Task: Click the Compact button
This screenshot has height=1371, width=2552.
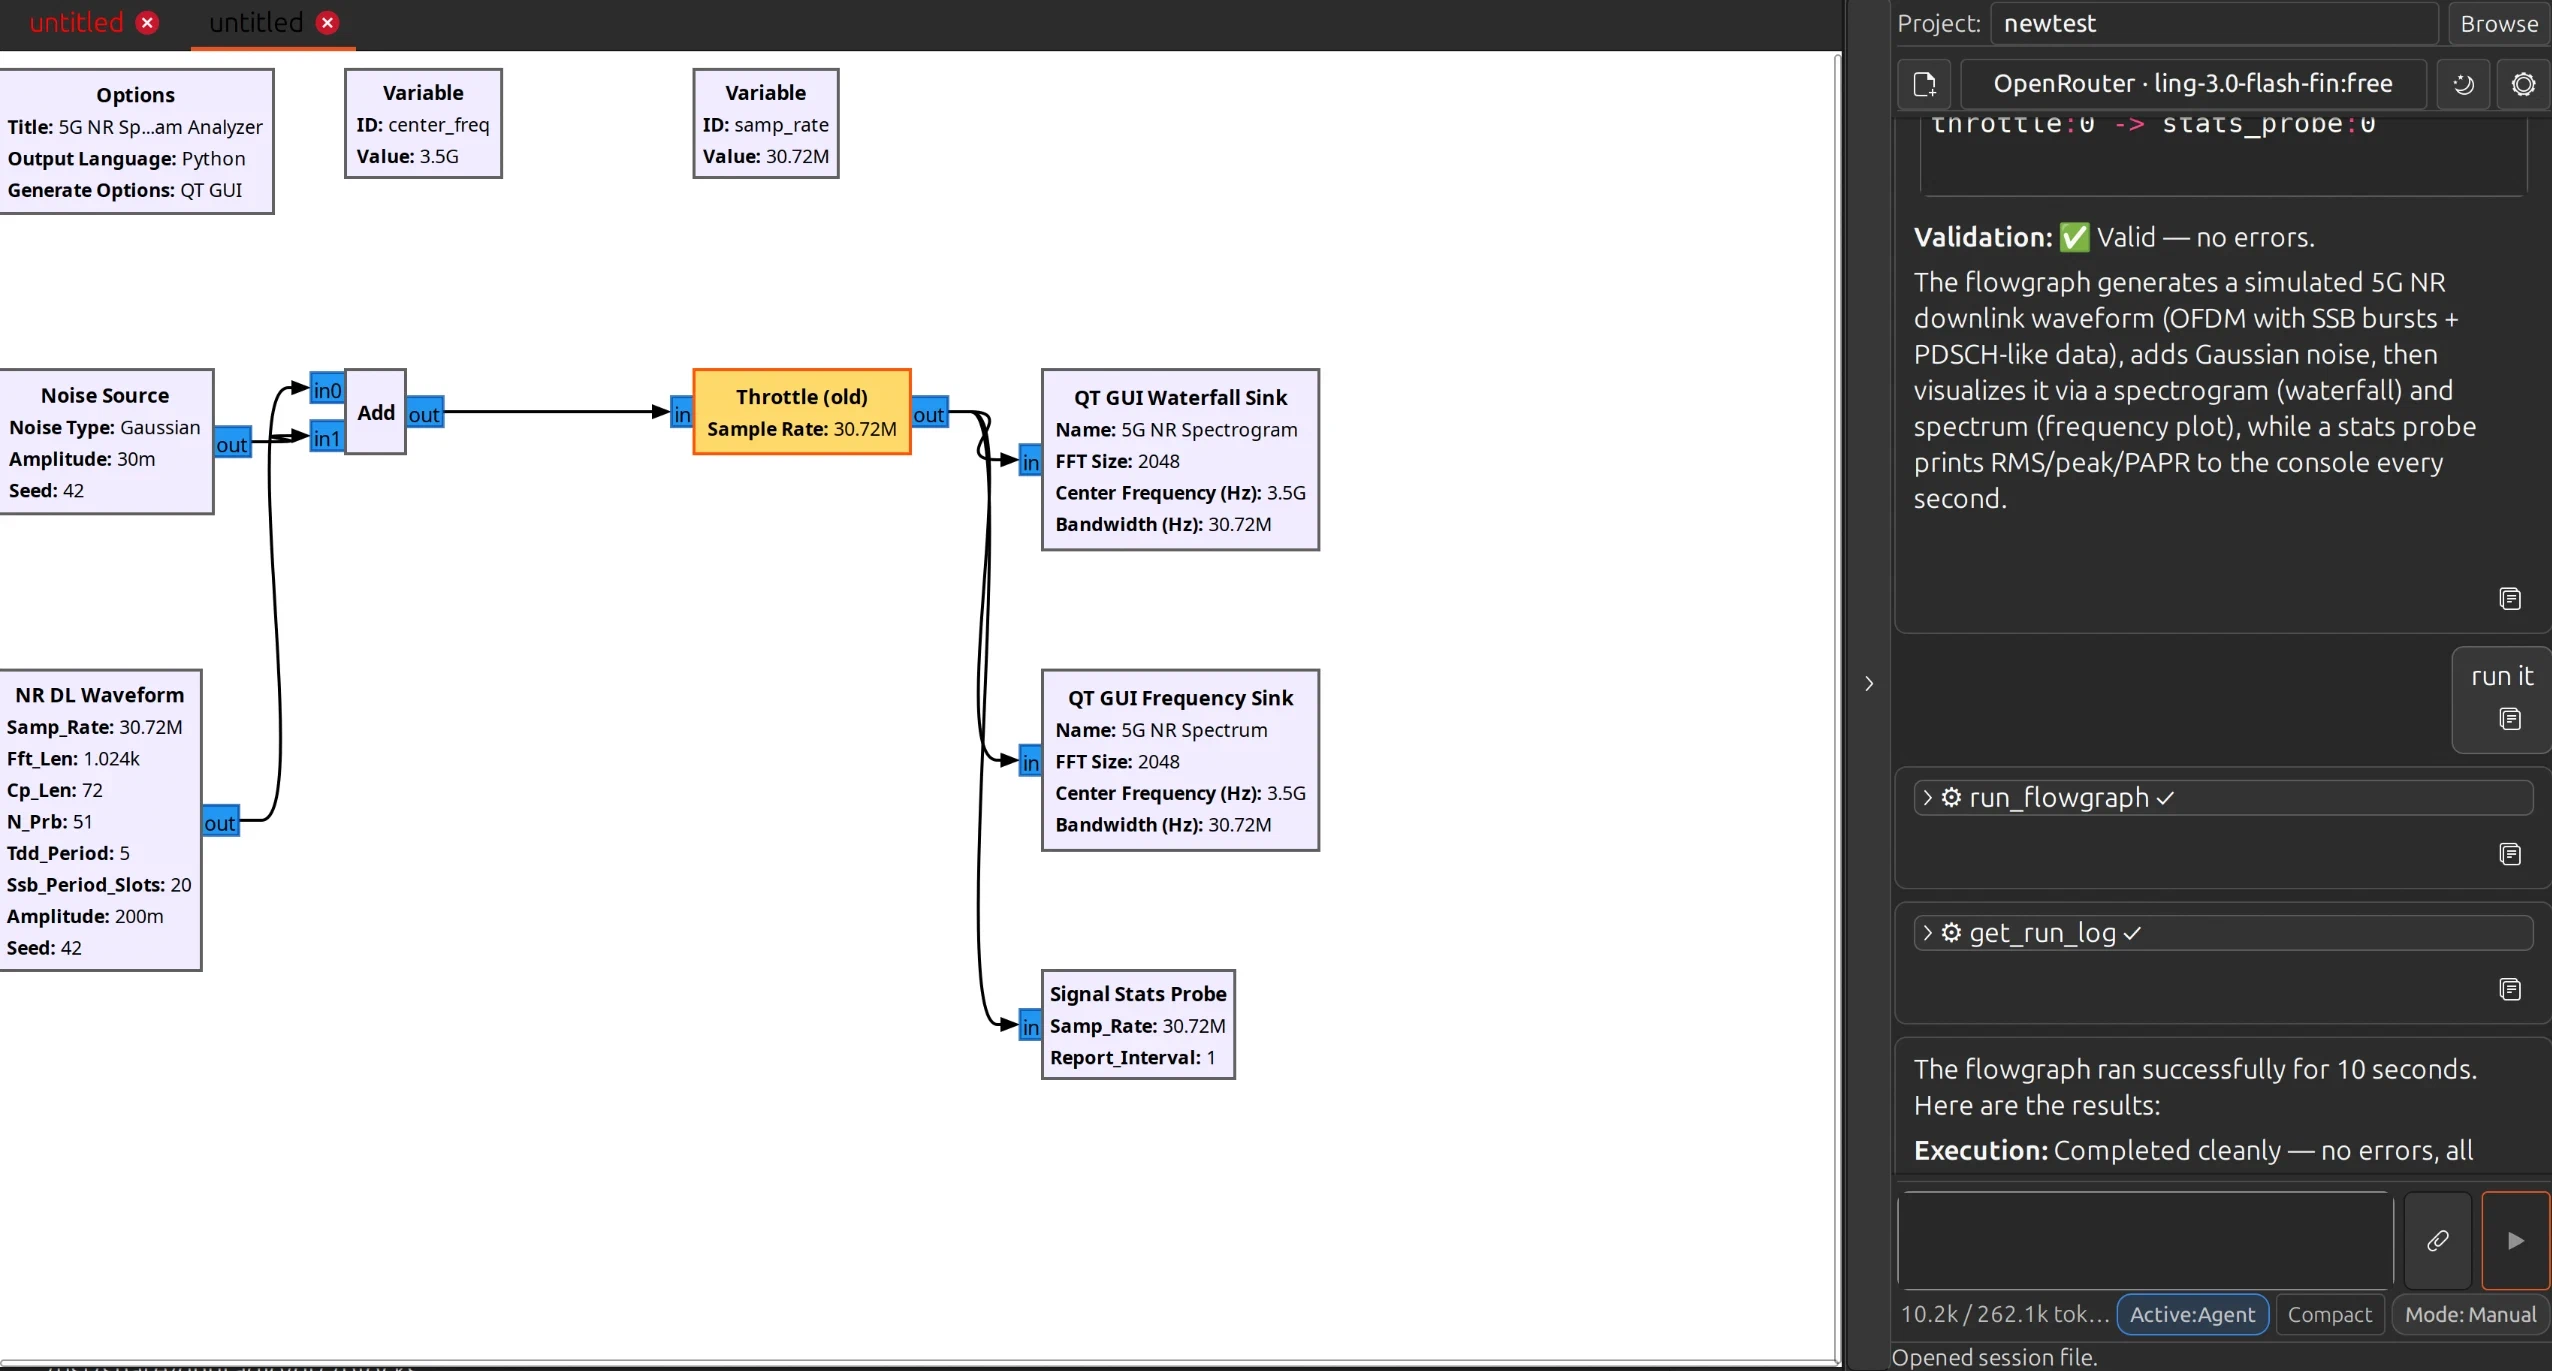Action: point(2329,1314)
